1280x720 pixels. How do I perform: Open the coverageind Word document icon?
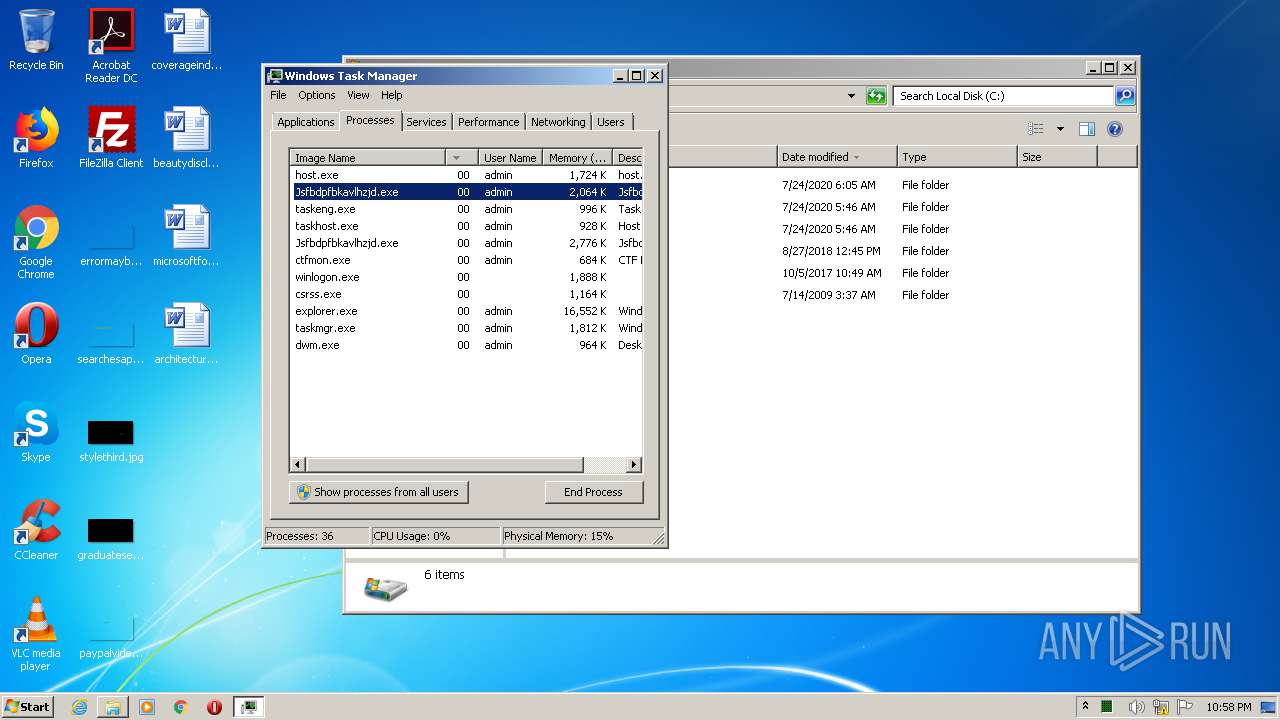[186, 41]
